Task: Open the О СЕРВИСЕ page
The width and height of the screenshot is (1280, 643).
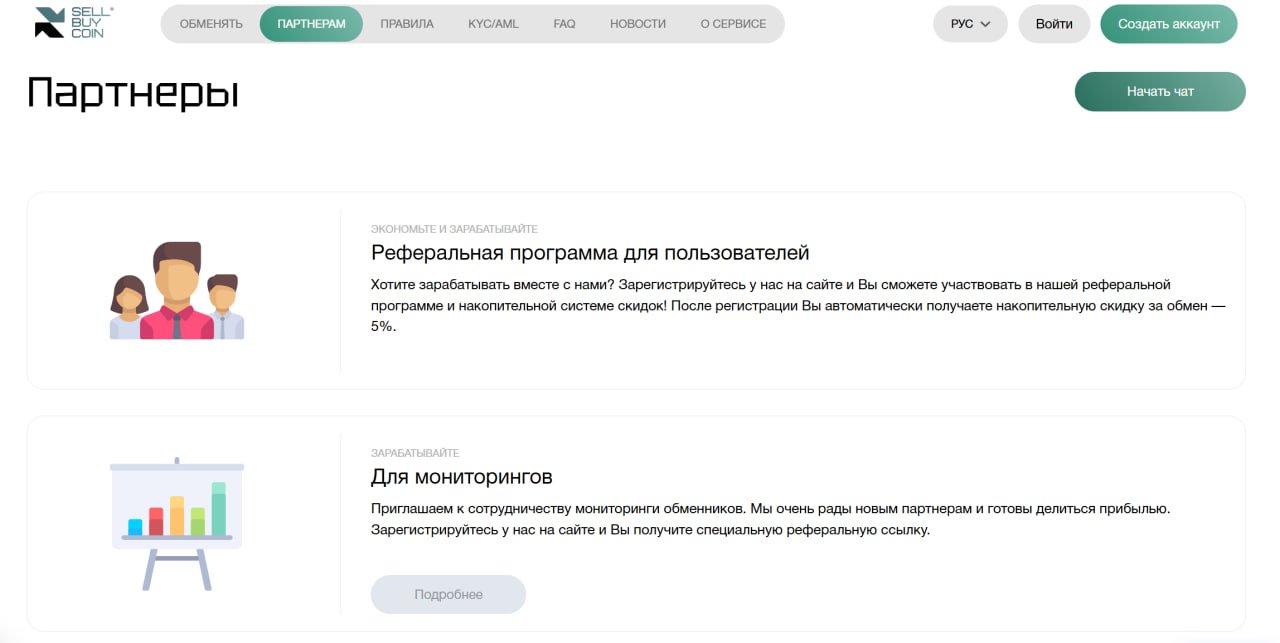Action: 733,24
